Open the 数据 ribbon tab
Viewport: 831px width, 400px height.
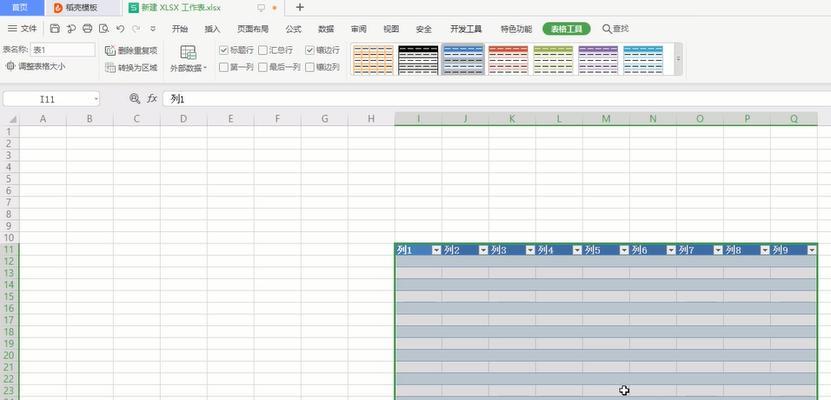pos(326,29)
